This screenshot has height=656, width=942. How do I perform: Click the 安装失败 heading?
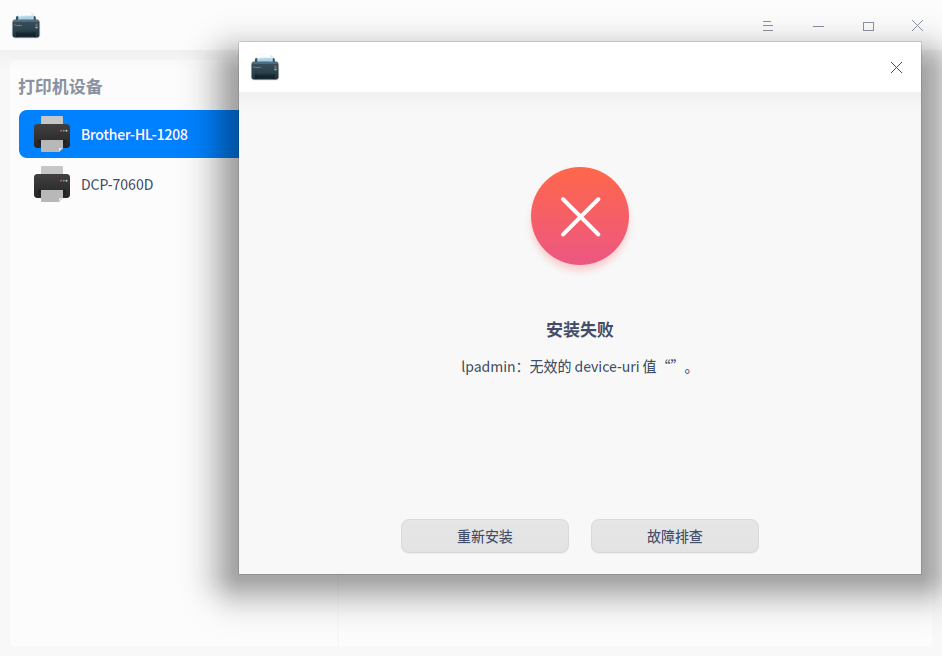pos(580,330)
